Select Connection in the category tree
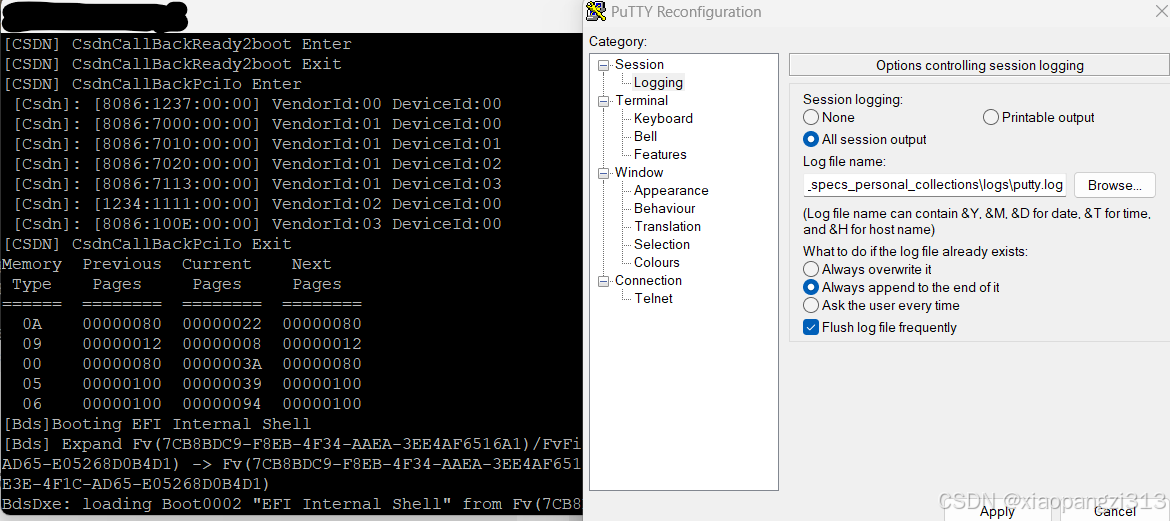1170x521 pixels. (x=648, y=280)
